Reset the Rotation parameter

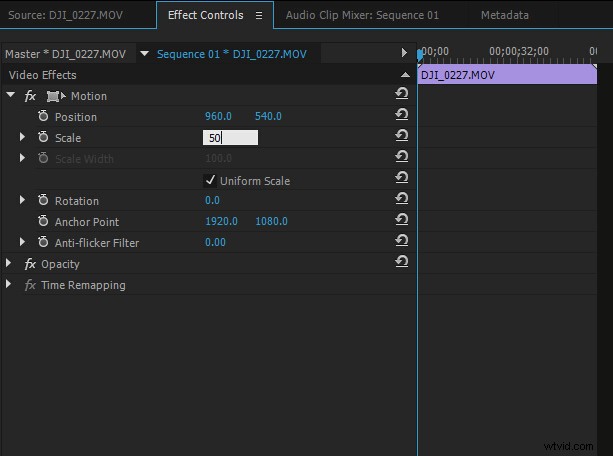click(x=401, y=201)
